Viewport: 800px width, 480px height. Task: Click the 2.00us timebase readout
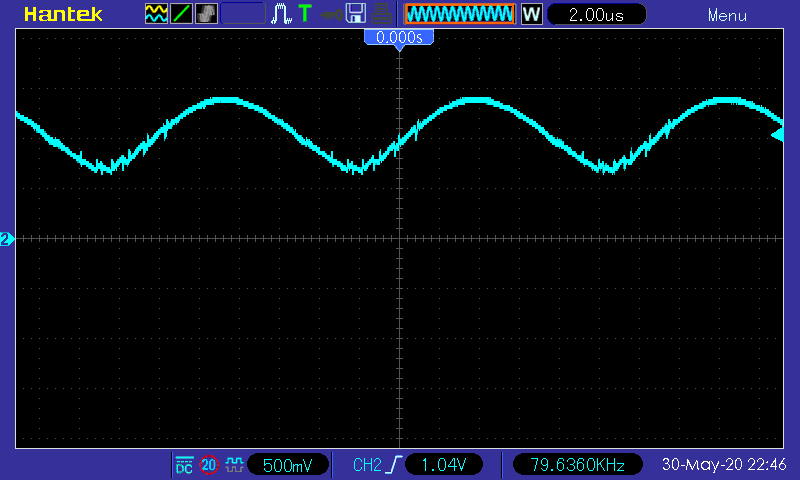pyautogui.click(x=596, y=14)
